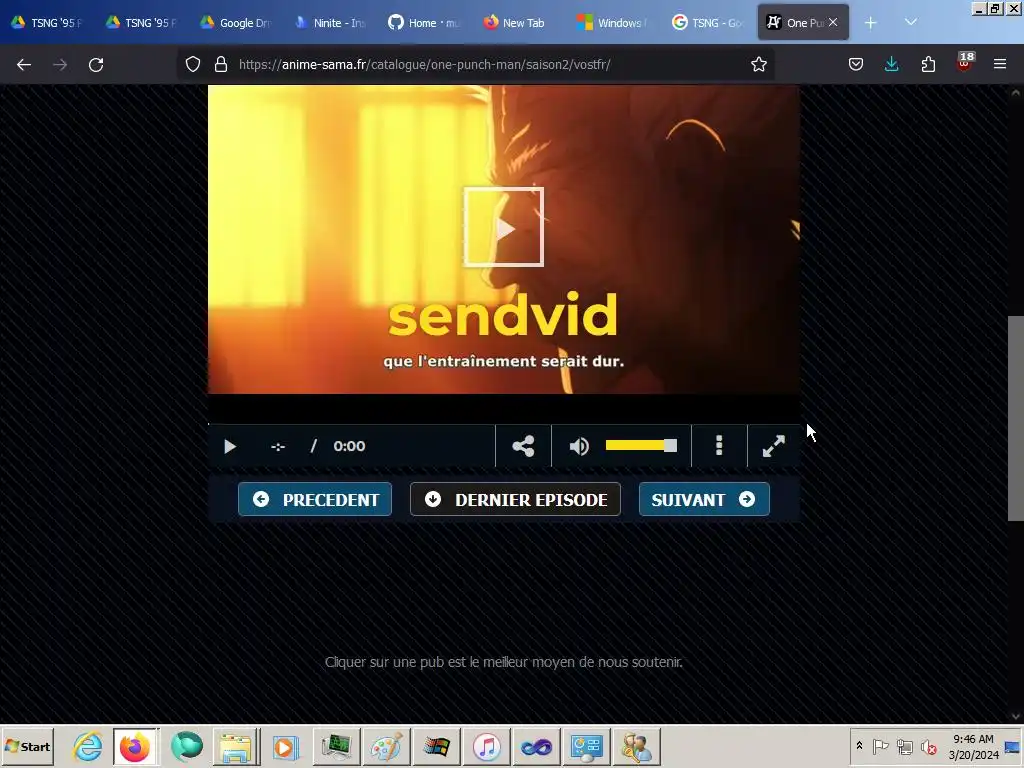Open the media player taskbar icon
Screen dimensions: 1024x768
[x=285, y=746]
